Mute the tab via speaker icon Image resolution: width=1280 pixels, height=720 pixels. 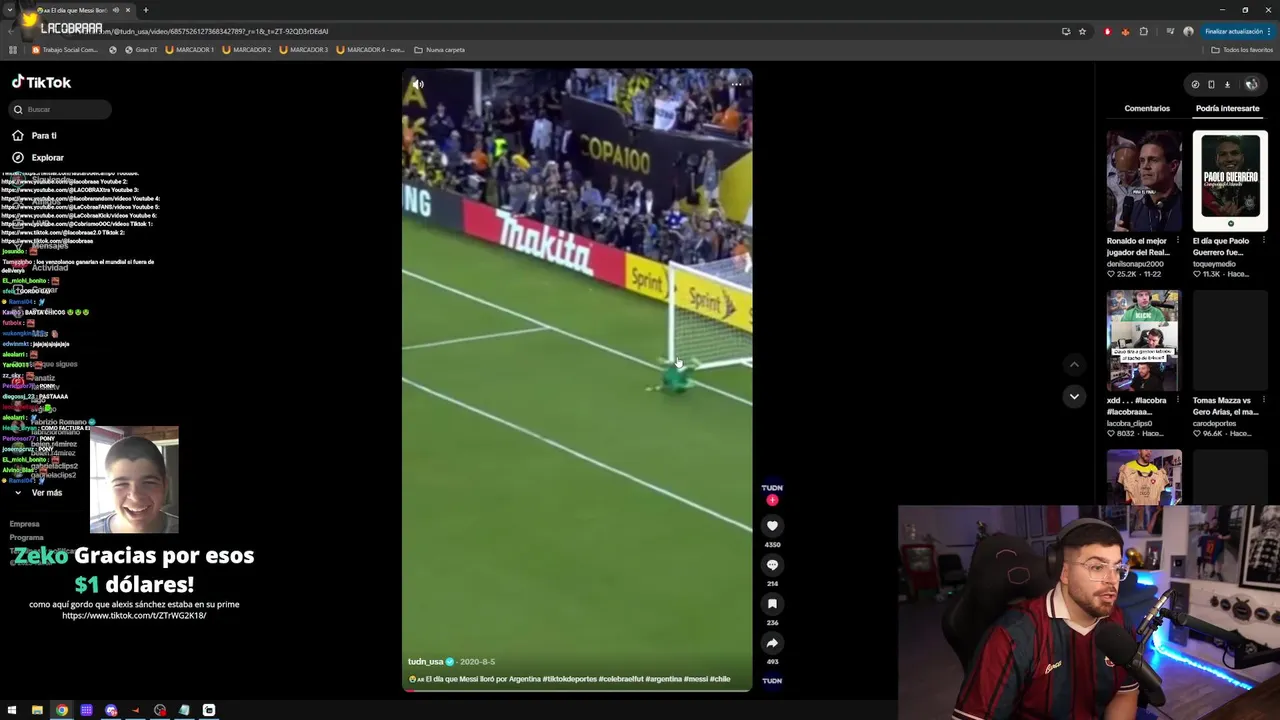116,10
